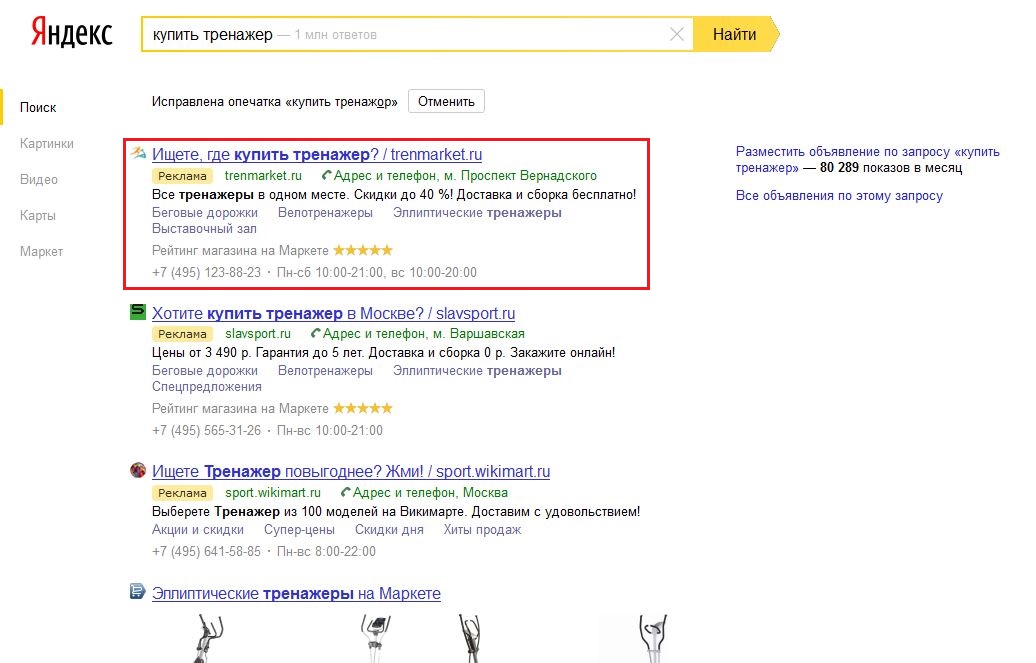Switch to the Картинки search section
The height and width of the screenshot is (663, 1036).
[47, 143]
